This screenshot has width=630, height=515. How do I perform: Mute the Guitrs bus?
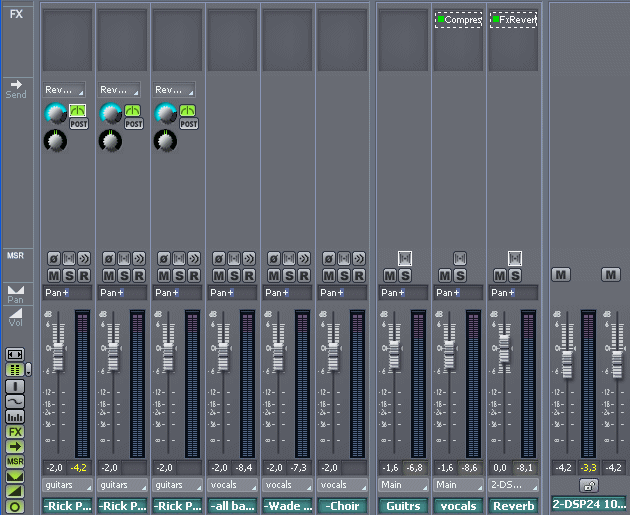390,276
